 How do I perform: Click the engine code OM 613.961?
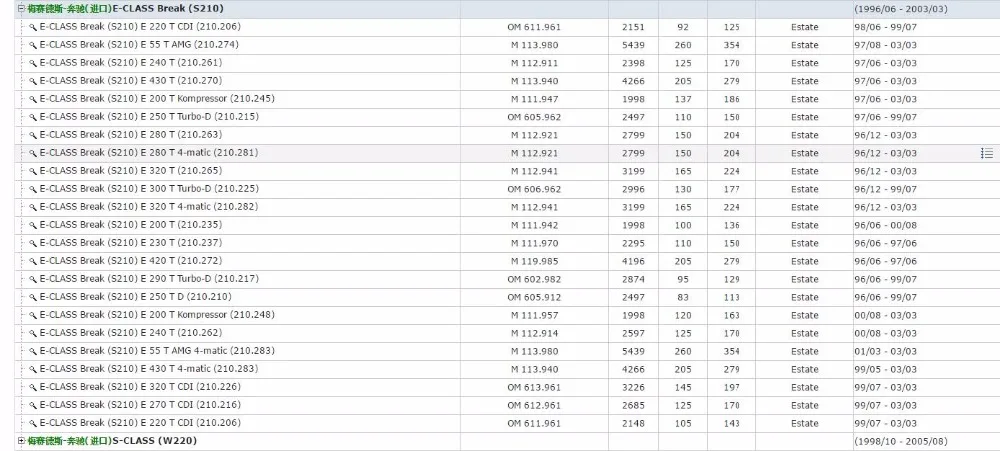coord(534,387)
